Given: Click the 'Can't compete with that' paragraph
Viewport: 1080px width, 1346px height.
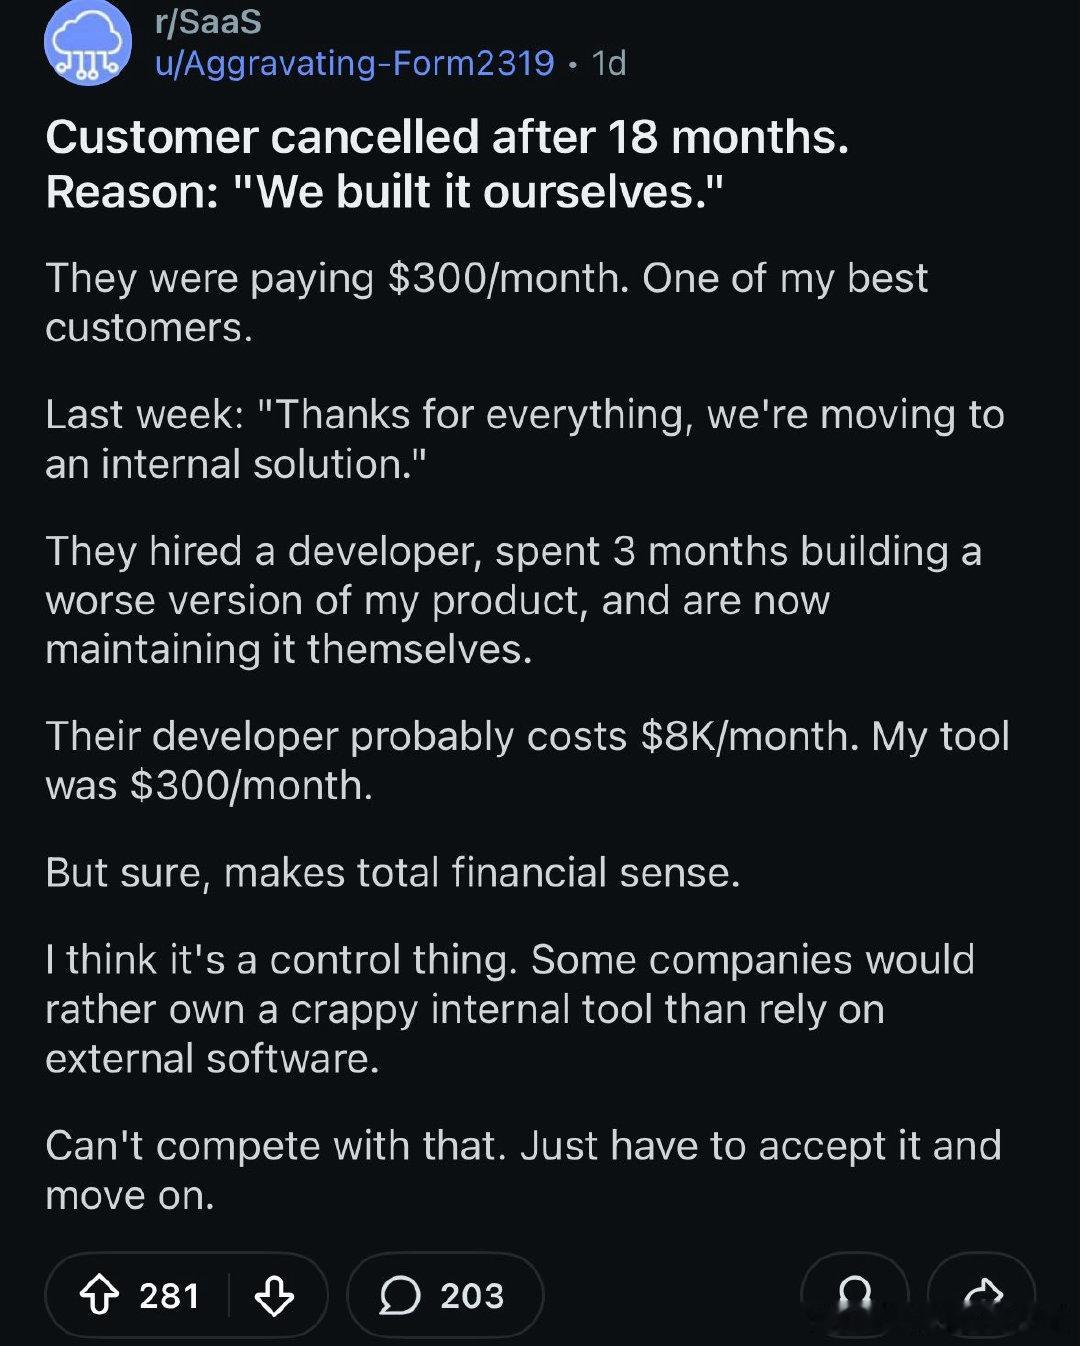Looking at the screenshot, I should pos(522,1169).
